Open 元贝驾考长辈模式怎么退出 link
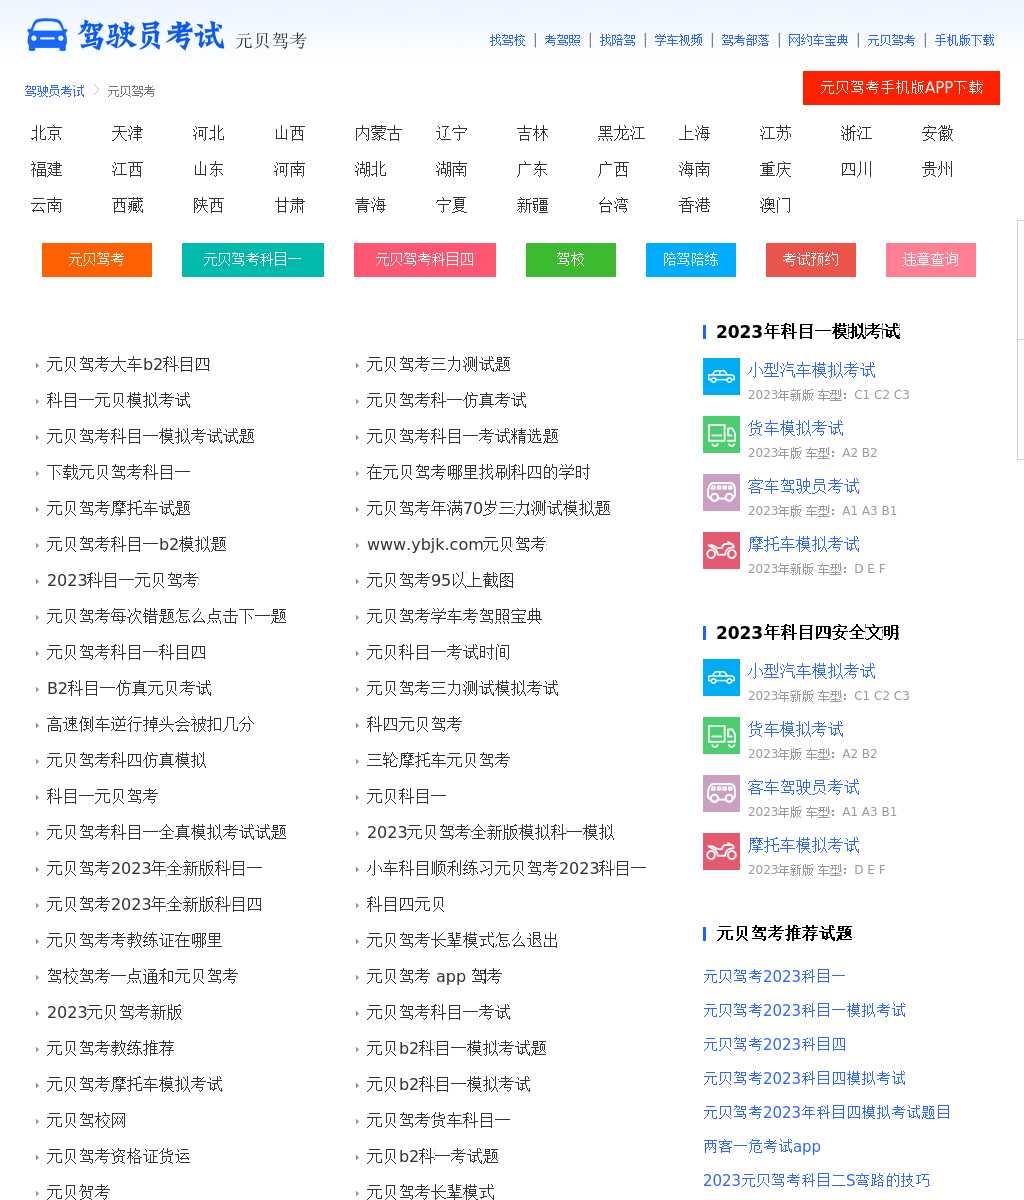Viewport: 1024px width, 1200px height. pos(462,940)
